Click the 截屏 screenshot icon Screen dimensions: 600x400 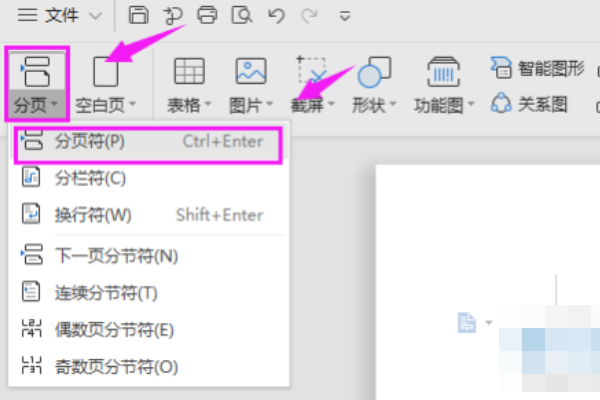(312, 70)
